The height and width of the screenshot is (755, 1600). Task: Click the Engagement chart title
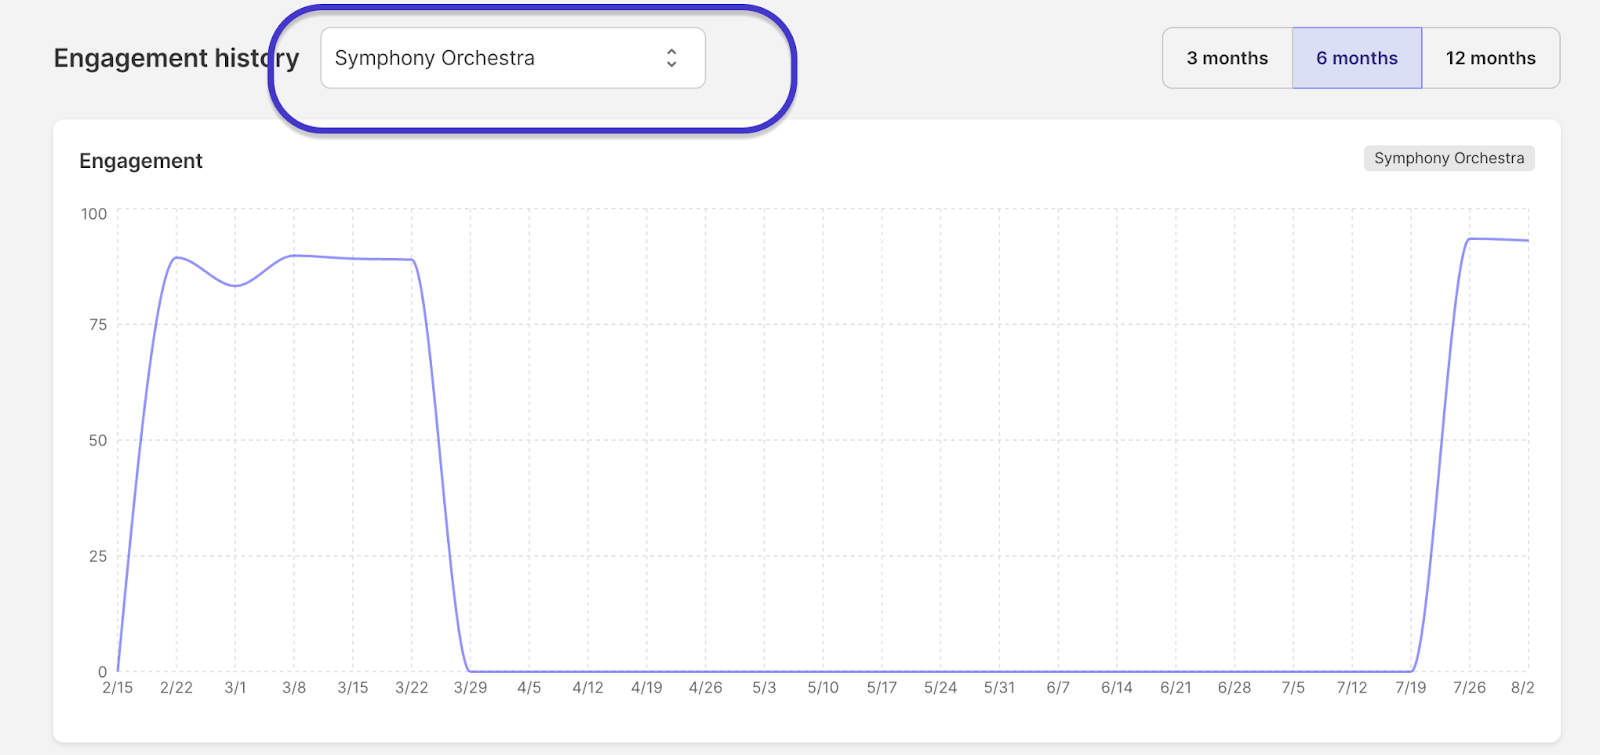pos(141,161)
